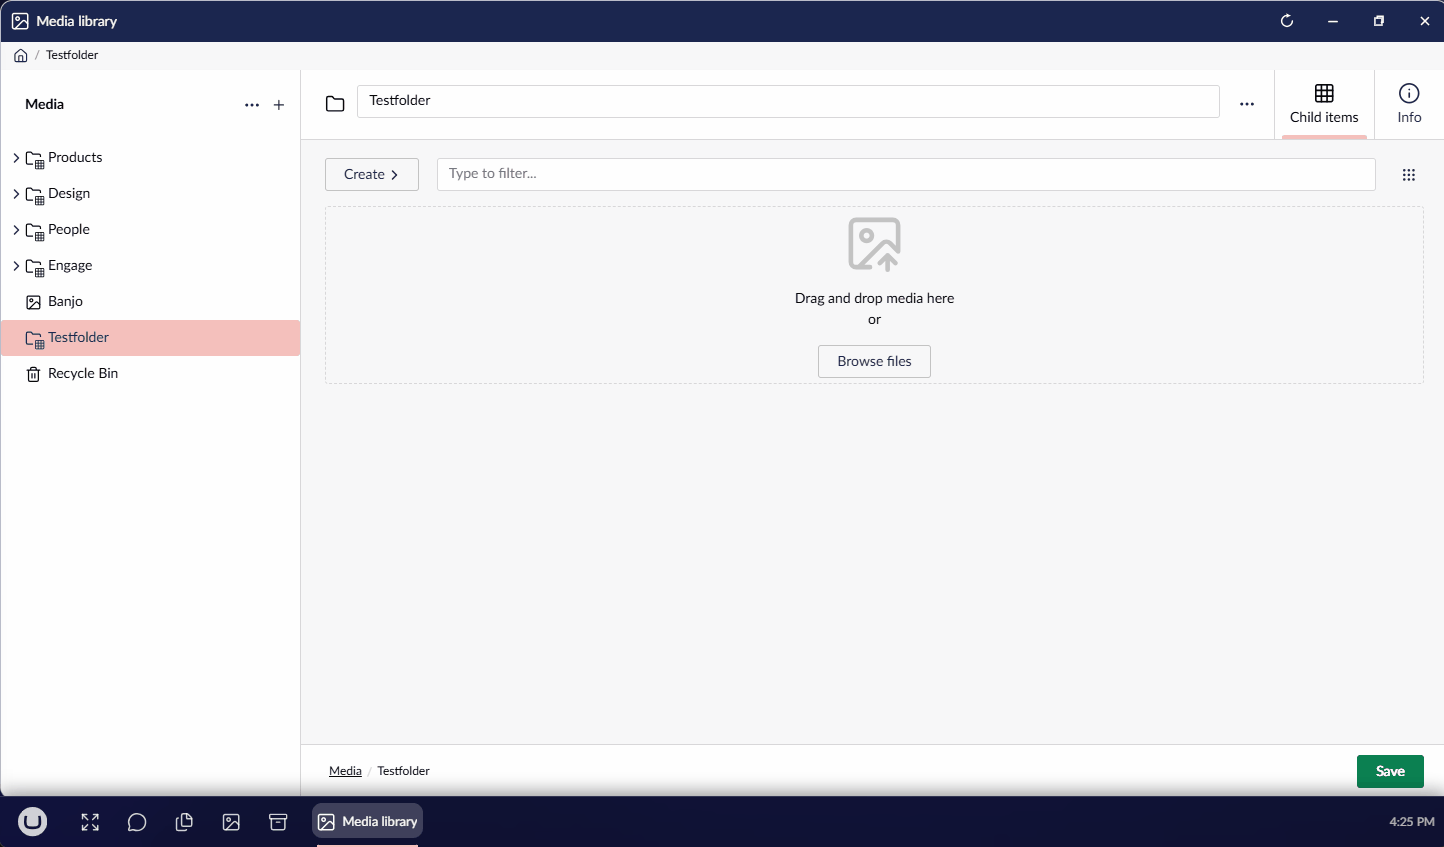The width and height of the screenshot is (1444, 847).
Task: Select the People folder label in the tree
Action: [x=69, y=230]
